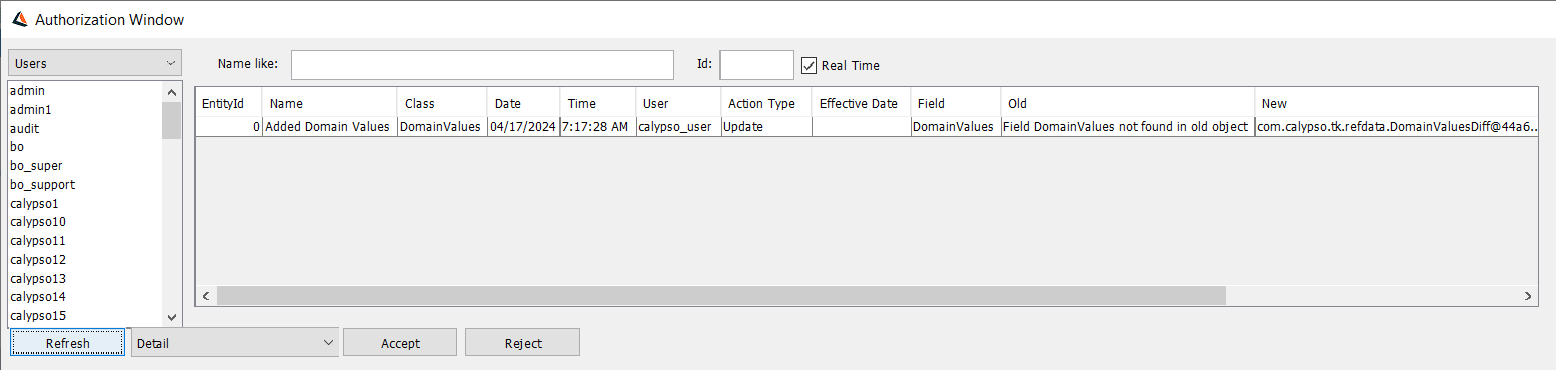Click the EntityId 0 cell
Viewport: 1556px width, 370px height.
(229, 127)
